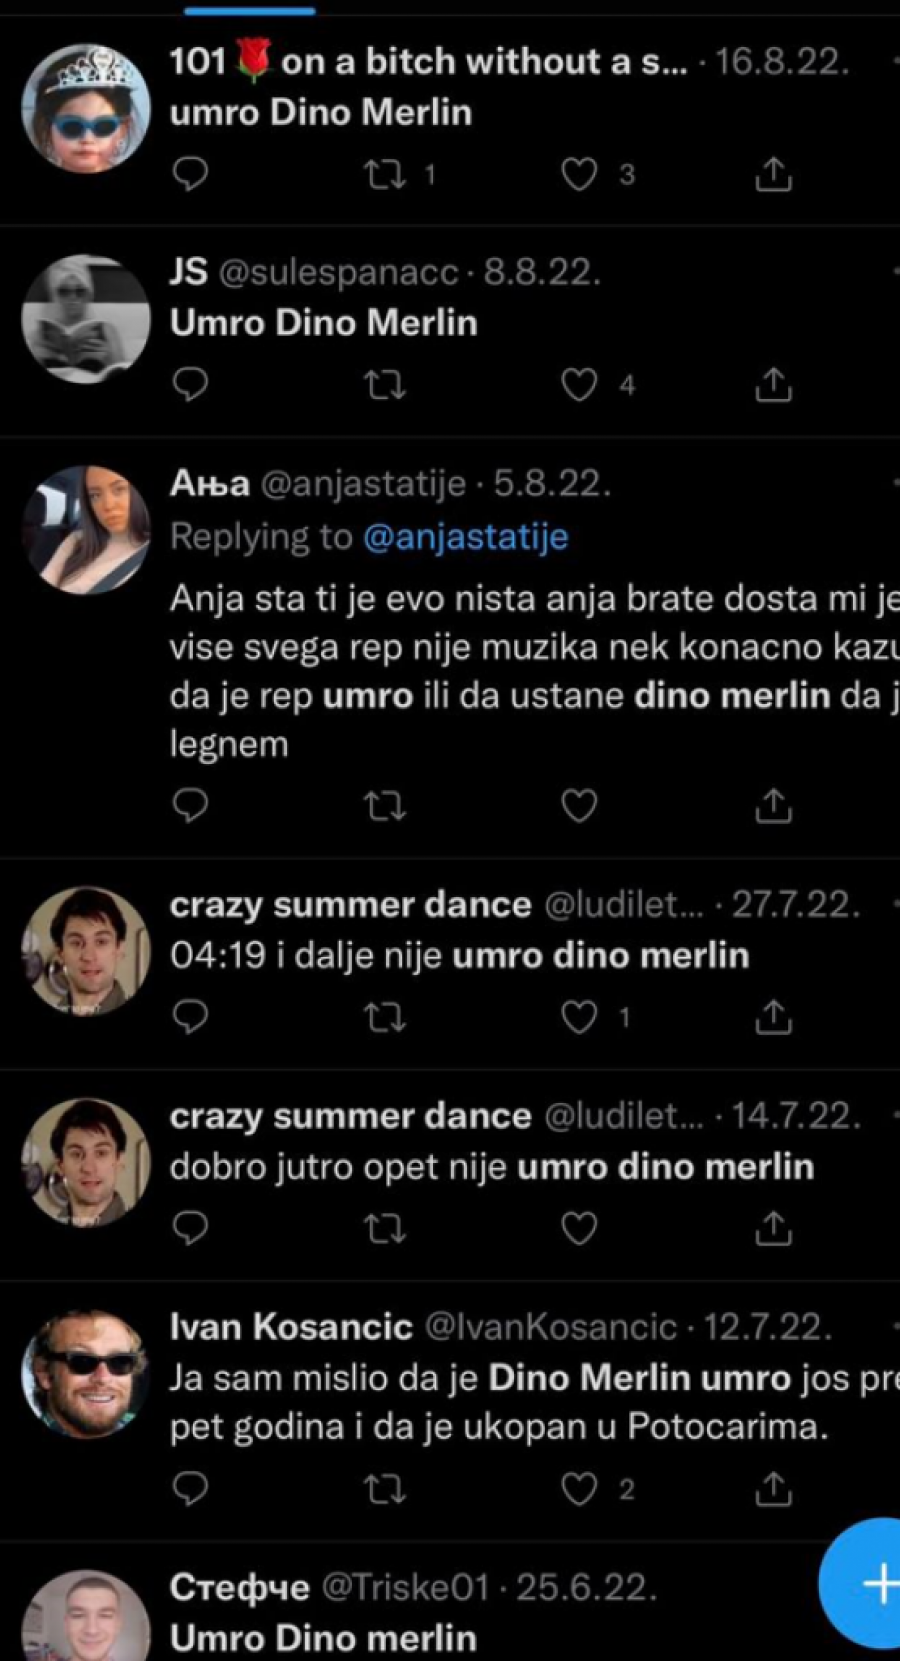
Task: Reply to Ivan Kosancic's tweet
Action: [x=190, y=1489]
